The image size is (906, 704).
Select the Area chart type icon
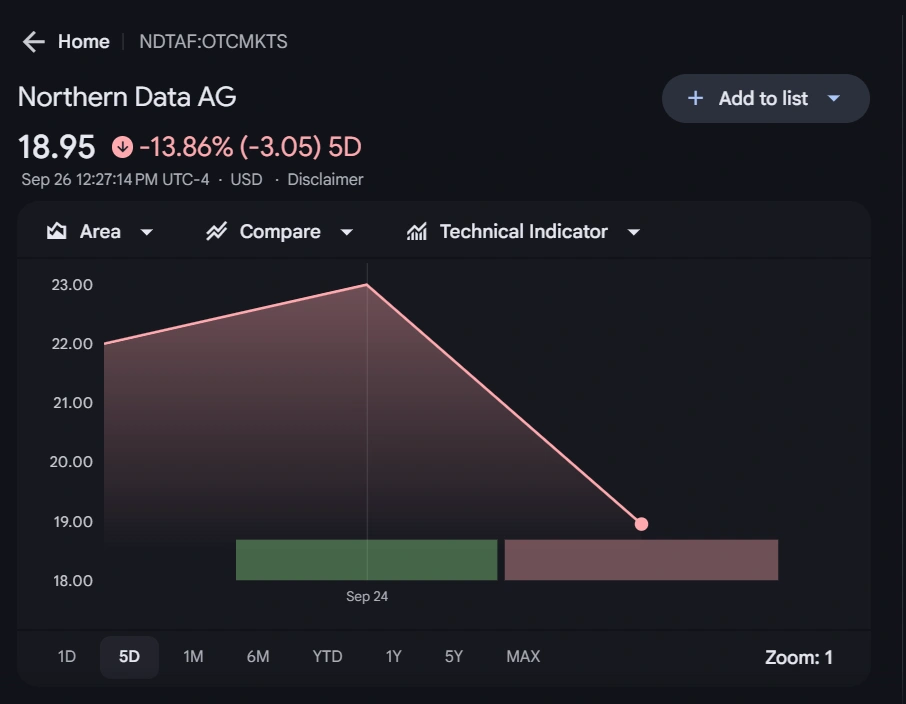coord(56,231)
